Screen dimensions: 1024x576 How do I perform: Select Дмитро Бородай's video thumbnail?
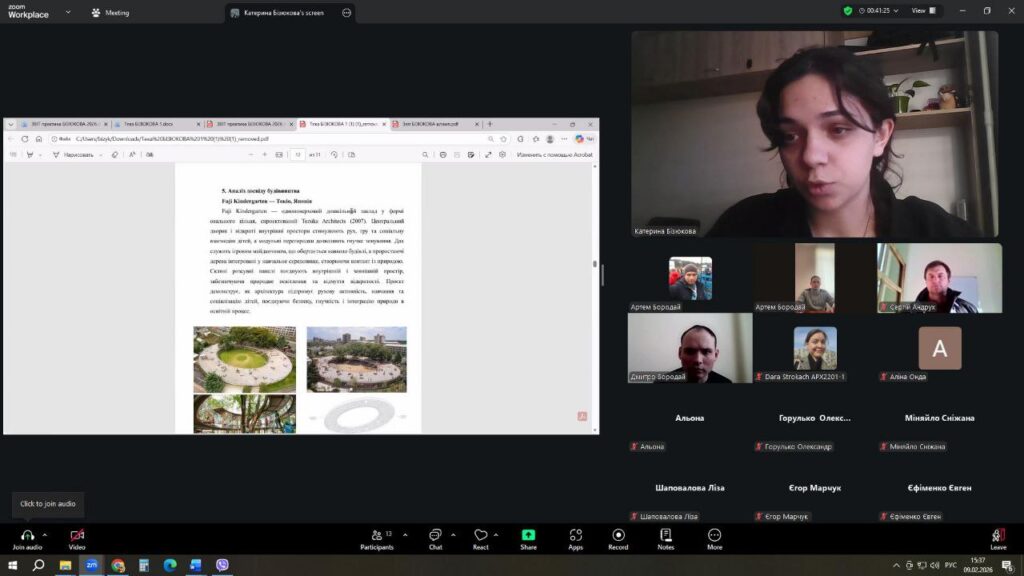(690, 348)
